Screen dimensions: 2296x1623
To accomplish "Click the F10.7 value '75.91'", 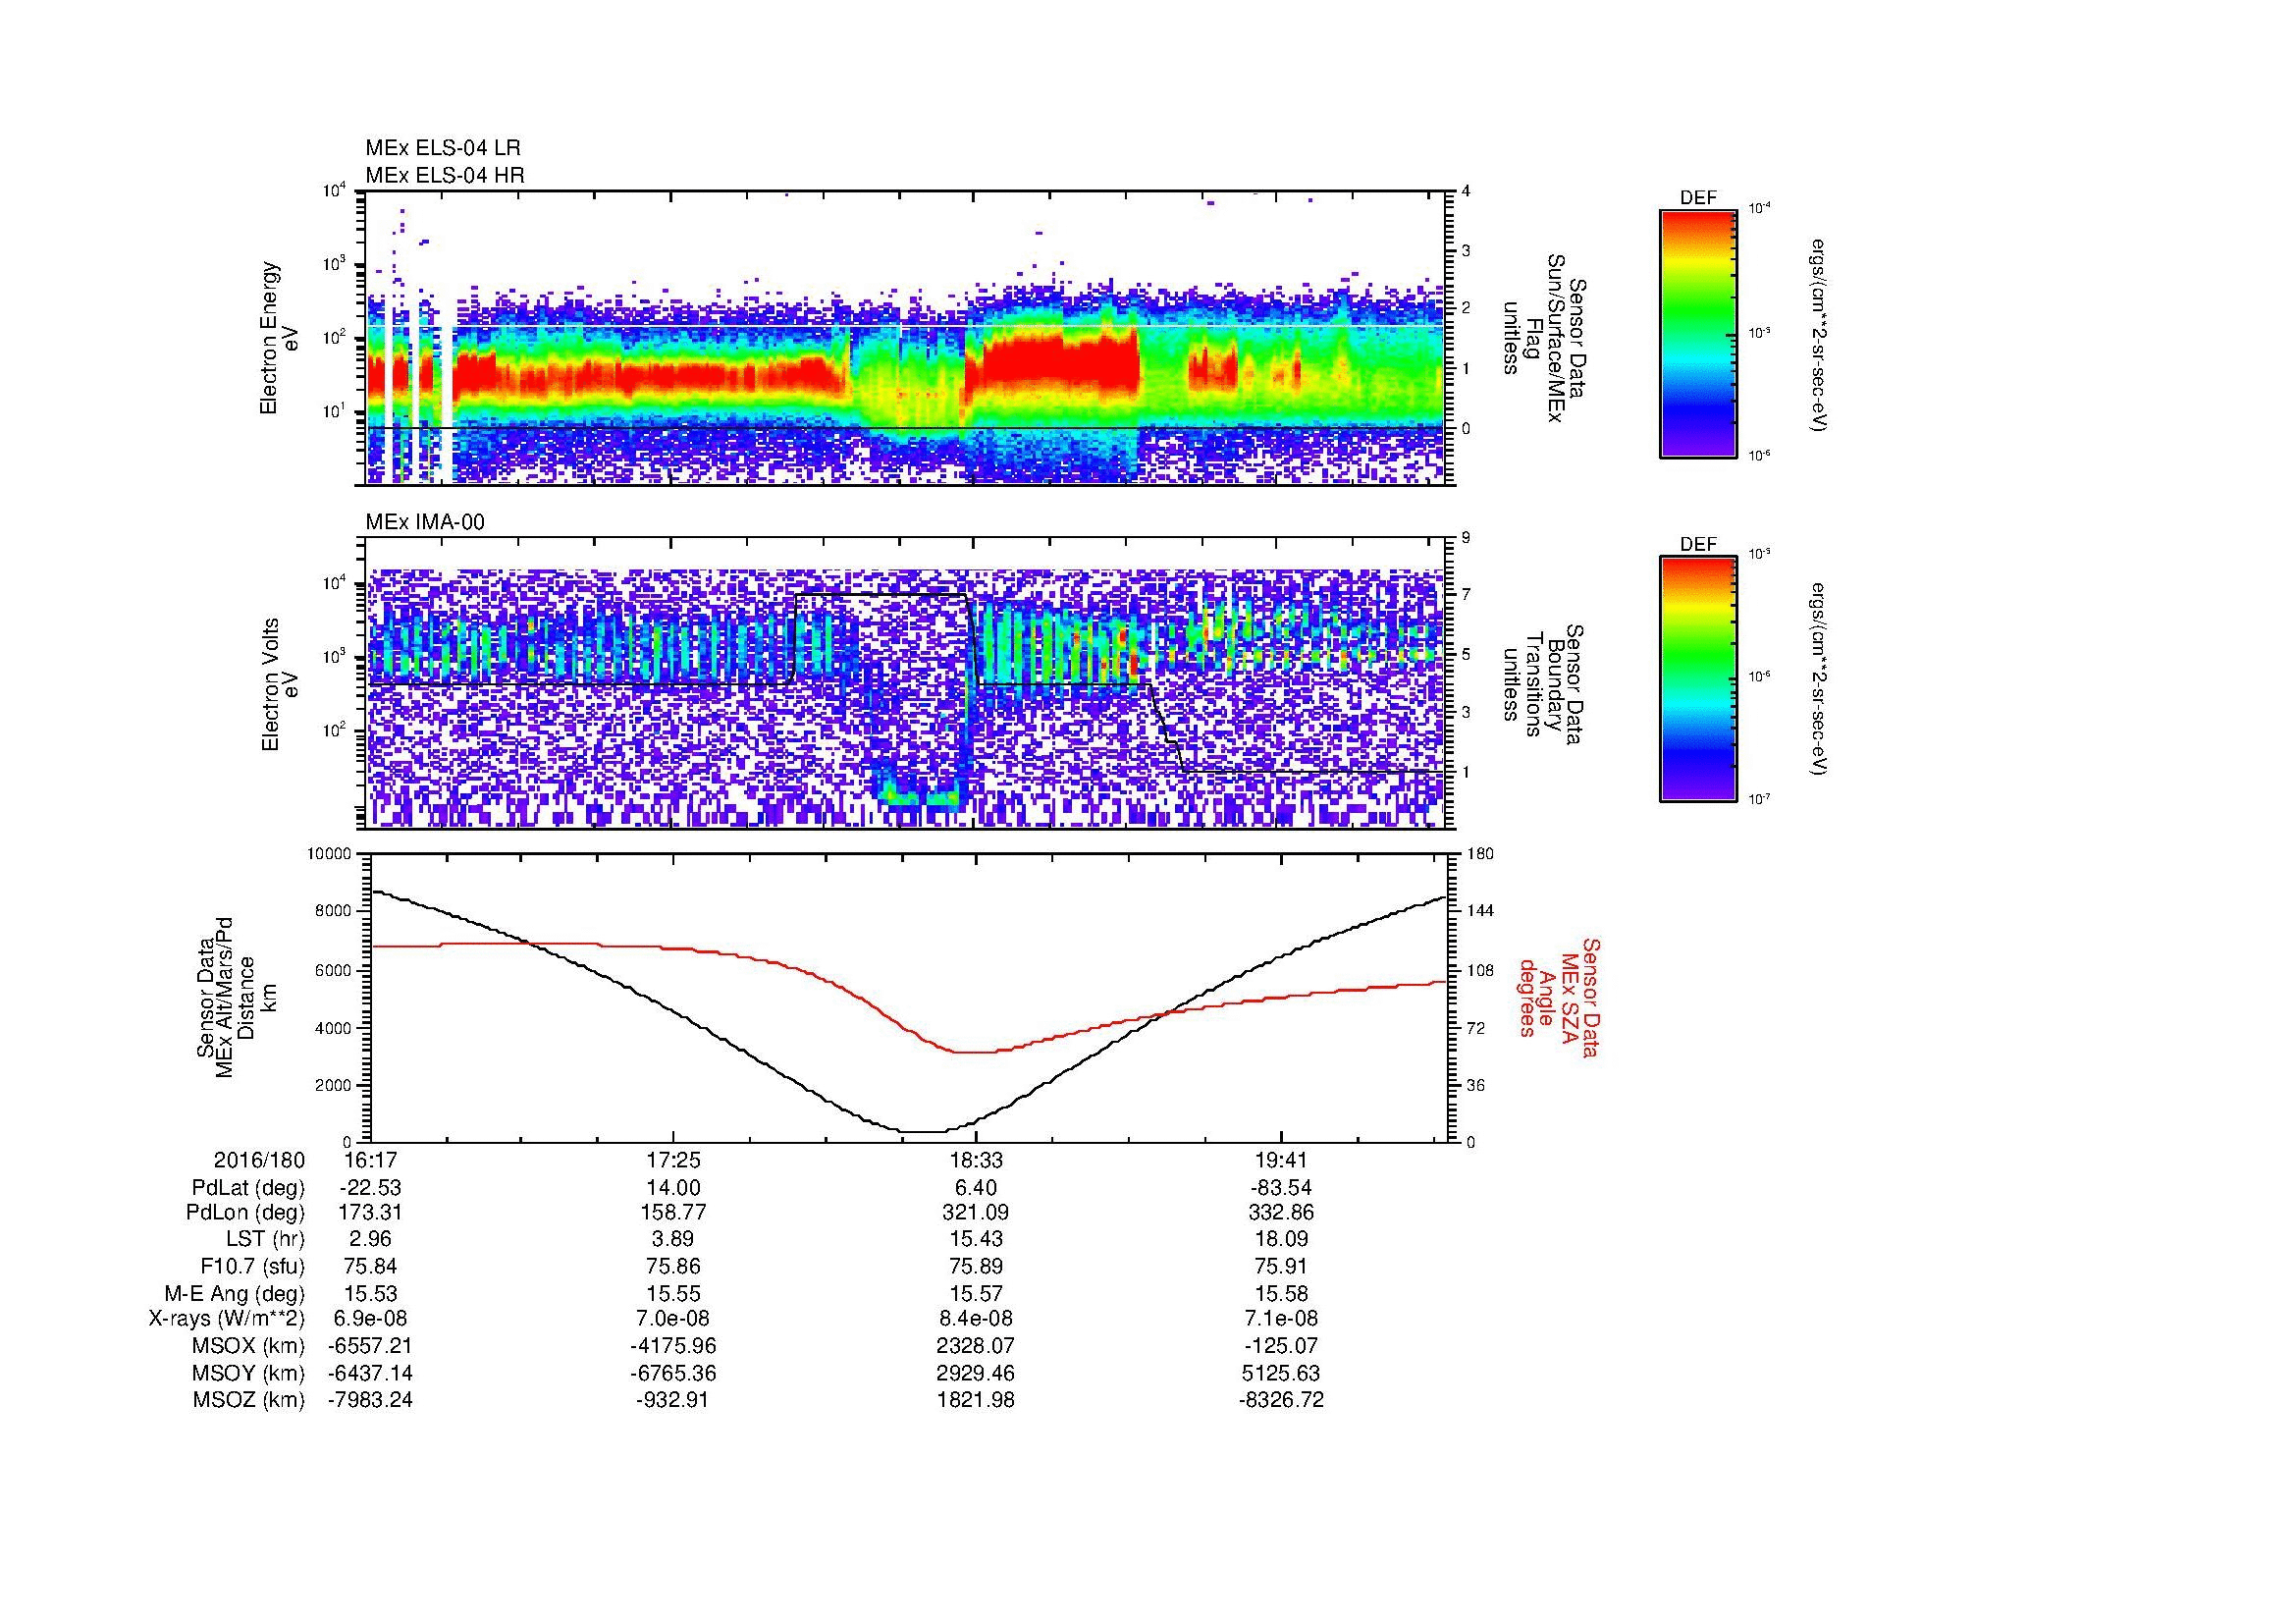I will point(1281,1266).
